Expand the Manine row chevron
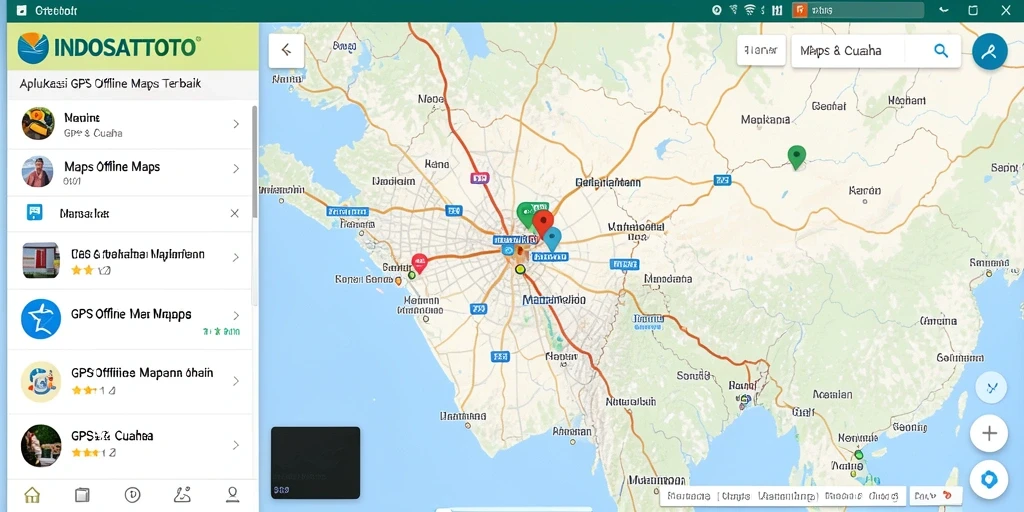This screenshot has width=1024, height=512. (236, 124)
